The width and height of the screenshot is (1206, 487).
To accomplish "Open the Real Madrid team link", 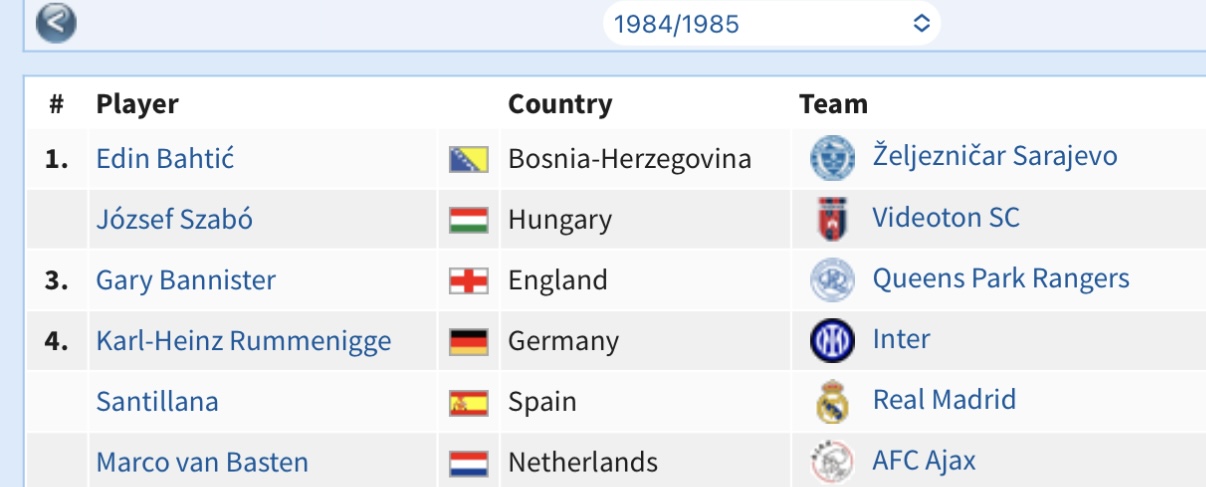I will [944, 400].
